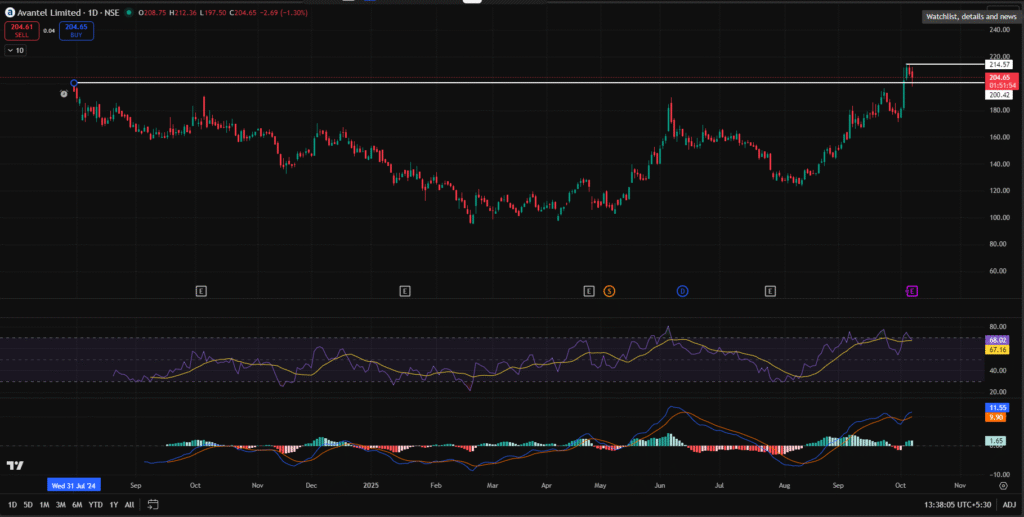1024x517 pixels.
Task: Open the 1D interval selector in the title
Action: click(93, 13)
